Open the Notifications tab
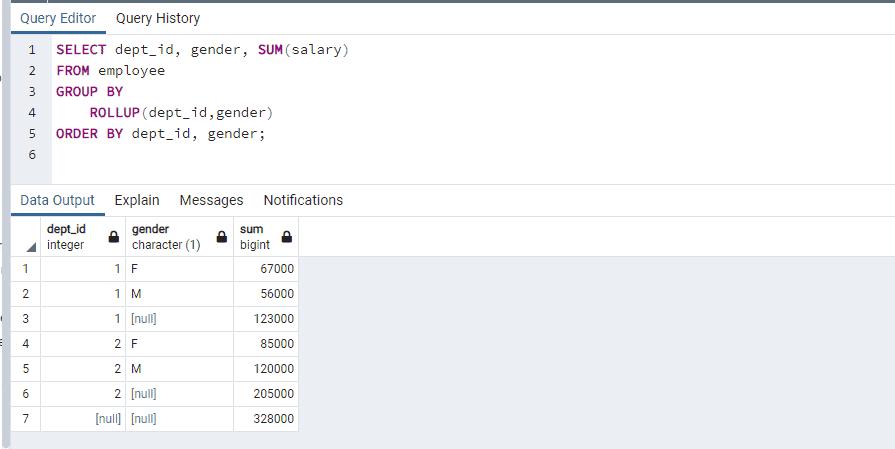The height and width of the screenshot is (449, 895). click(x=303, y=200)
